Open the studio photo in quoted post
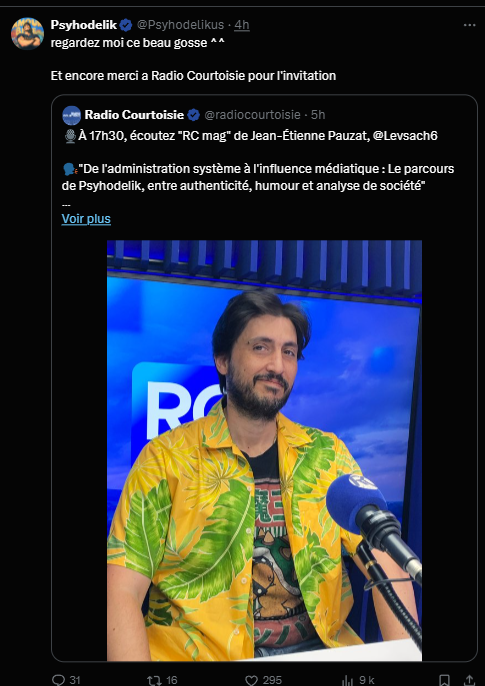The image size is (485, 686). [264, 450]
